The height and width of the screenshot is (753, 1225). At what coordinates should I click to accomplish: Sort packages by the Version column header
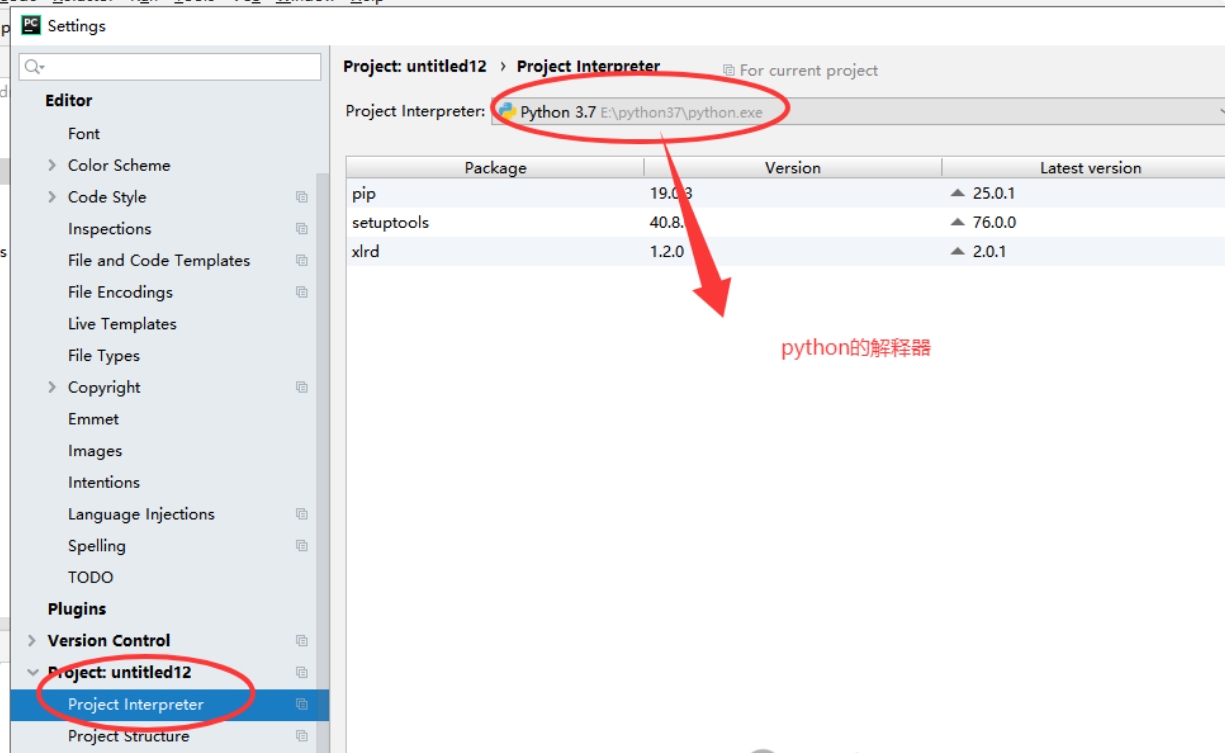click(793, 168)
